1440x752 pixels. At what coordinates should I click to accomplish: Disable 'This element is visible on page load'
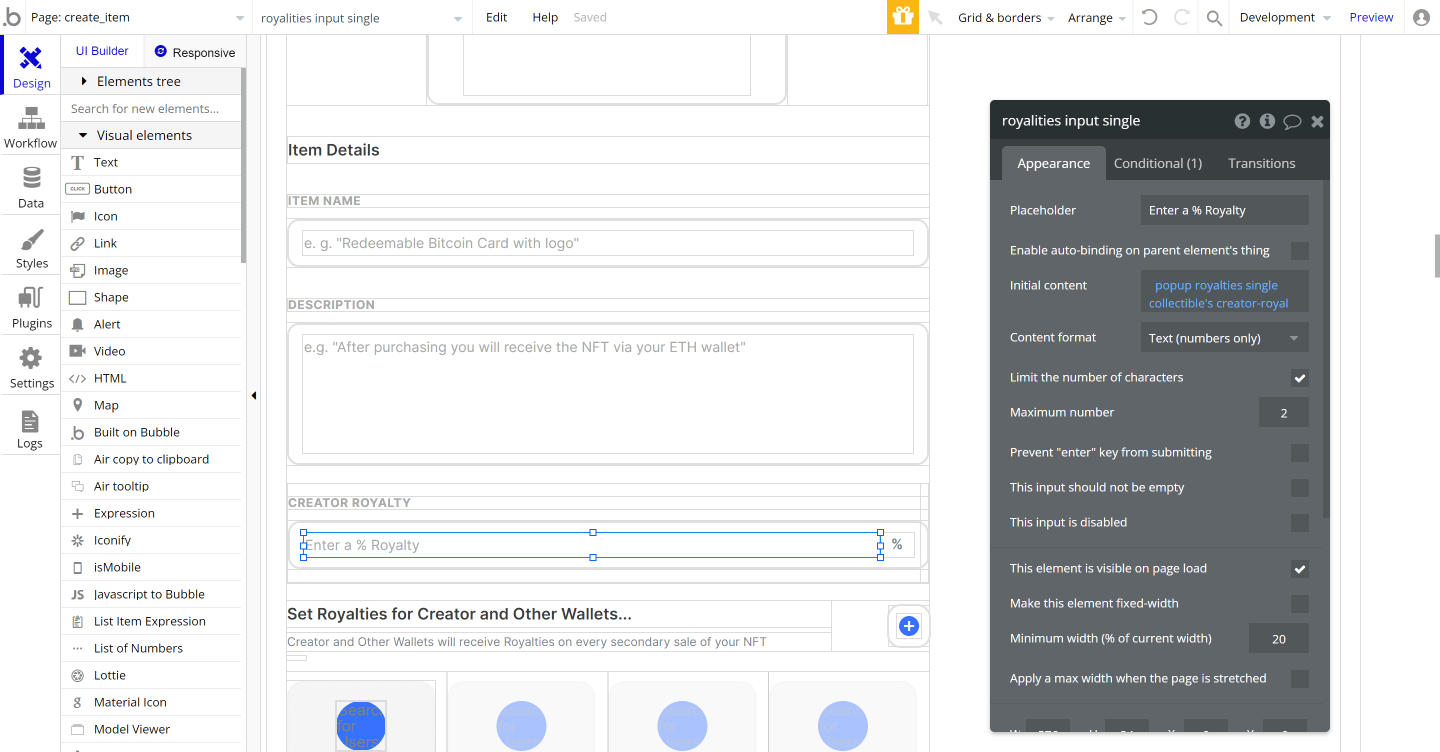point(1299,568)
